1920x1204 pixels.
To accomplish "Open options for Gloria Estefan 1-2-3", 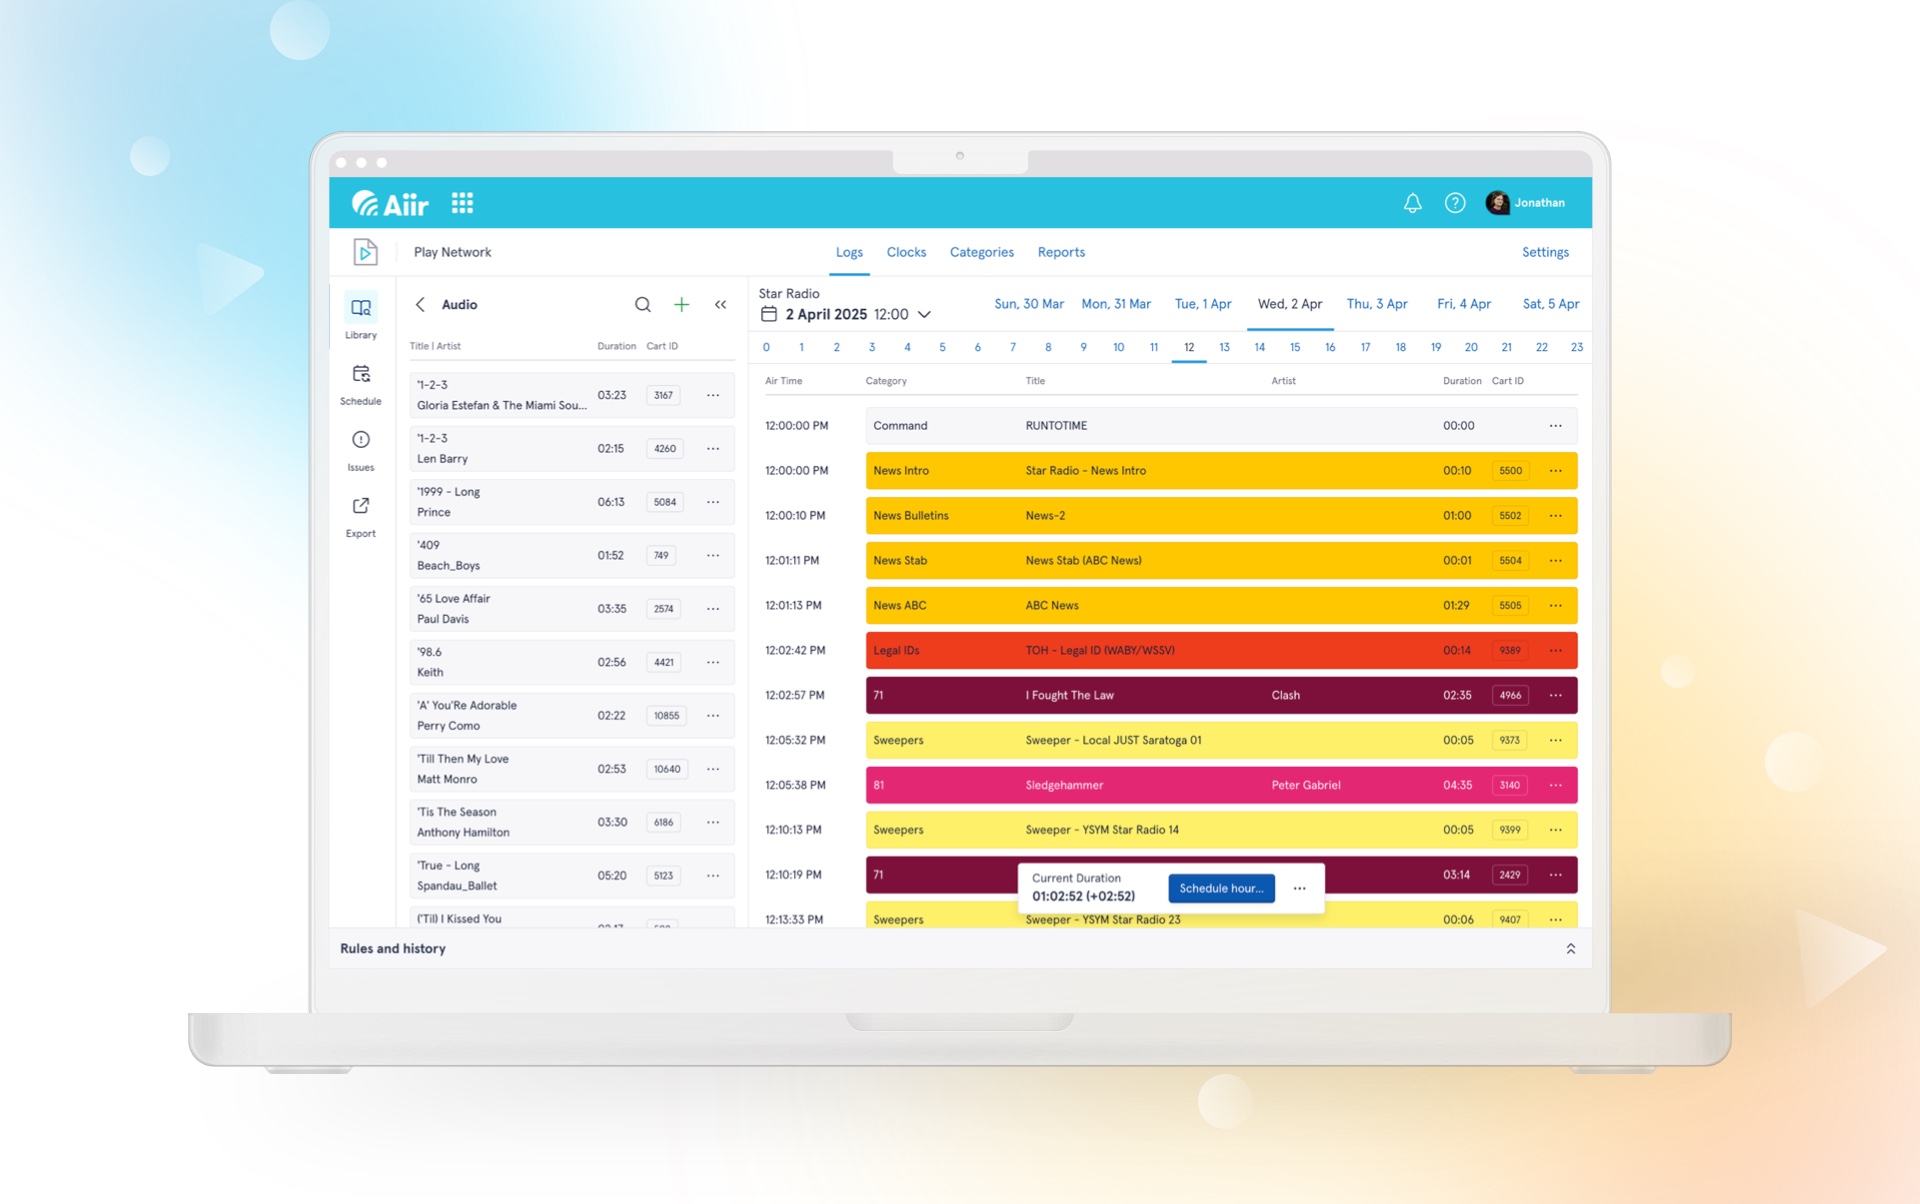I will click(713, 395).
